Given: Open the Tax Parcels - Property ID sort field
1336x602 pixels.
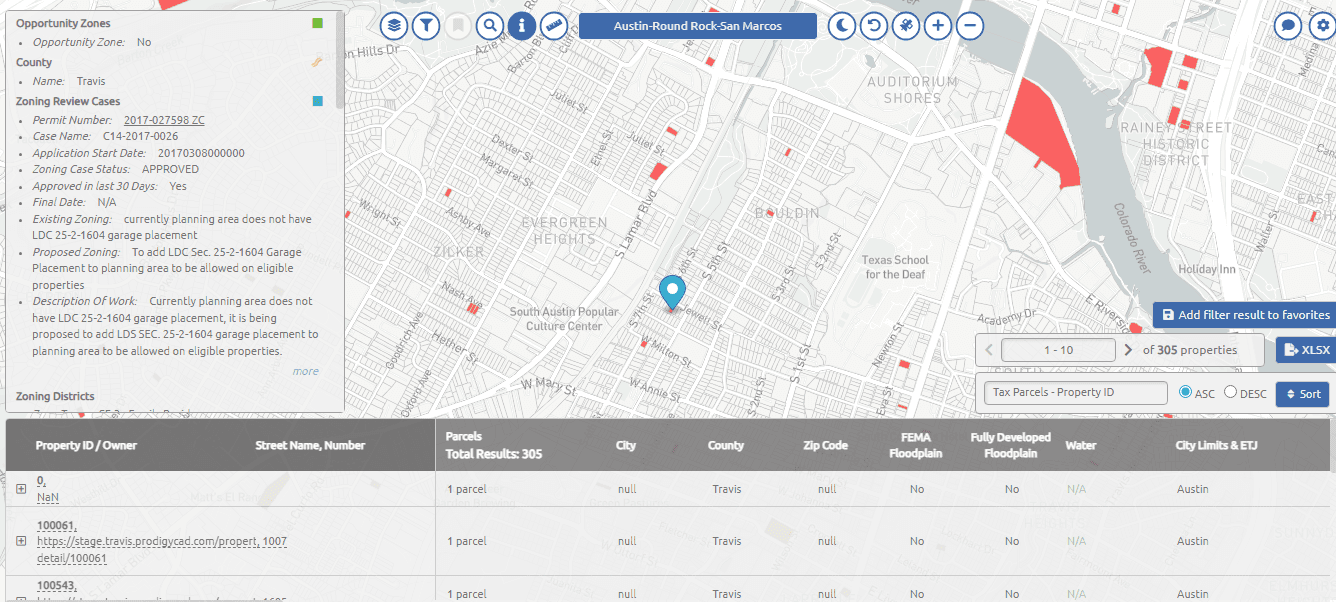Looking at the screenshot, I should pyautogui.click(x=1076, y=393).
